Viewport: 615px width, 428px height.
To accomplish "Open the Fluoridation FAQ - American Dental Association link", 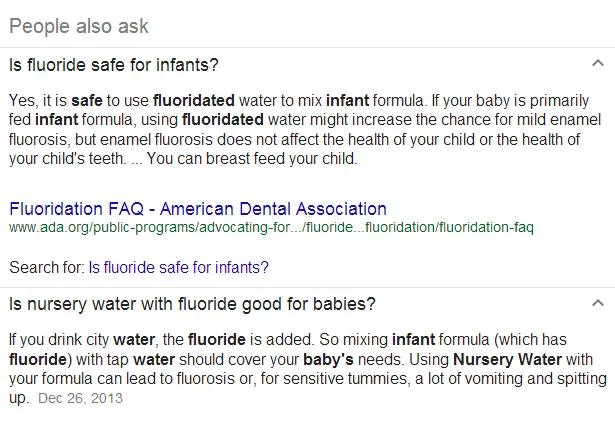I will 197,209.
